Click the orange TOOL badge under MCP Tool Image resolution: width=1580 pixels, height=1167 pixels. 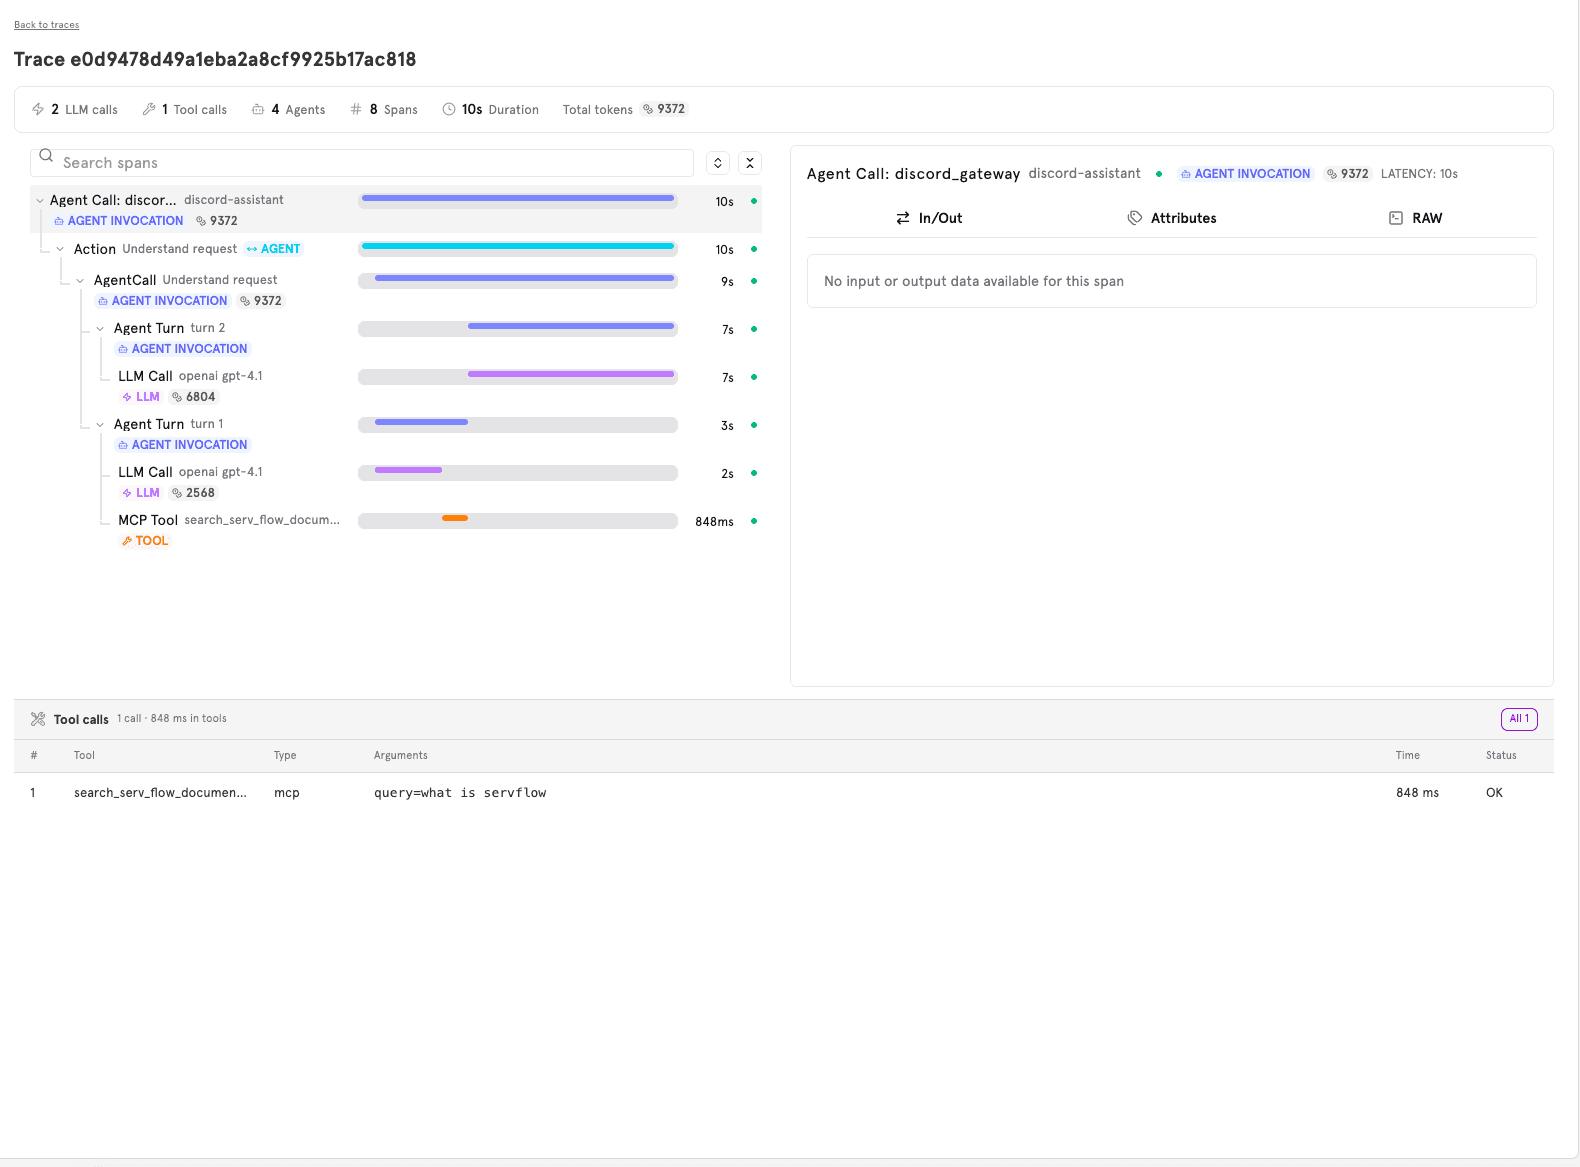point(145,541)
